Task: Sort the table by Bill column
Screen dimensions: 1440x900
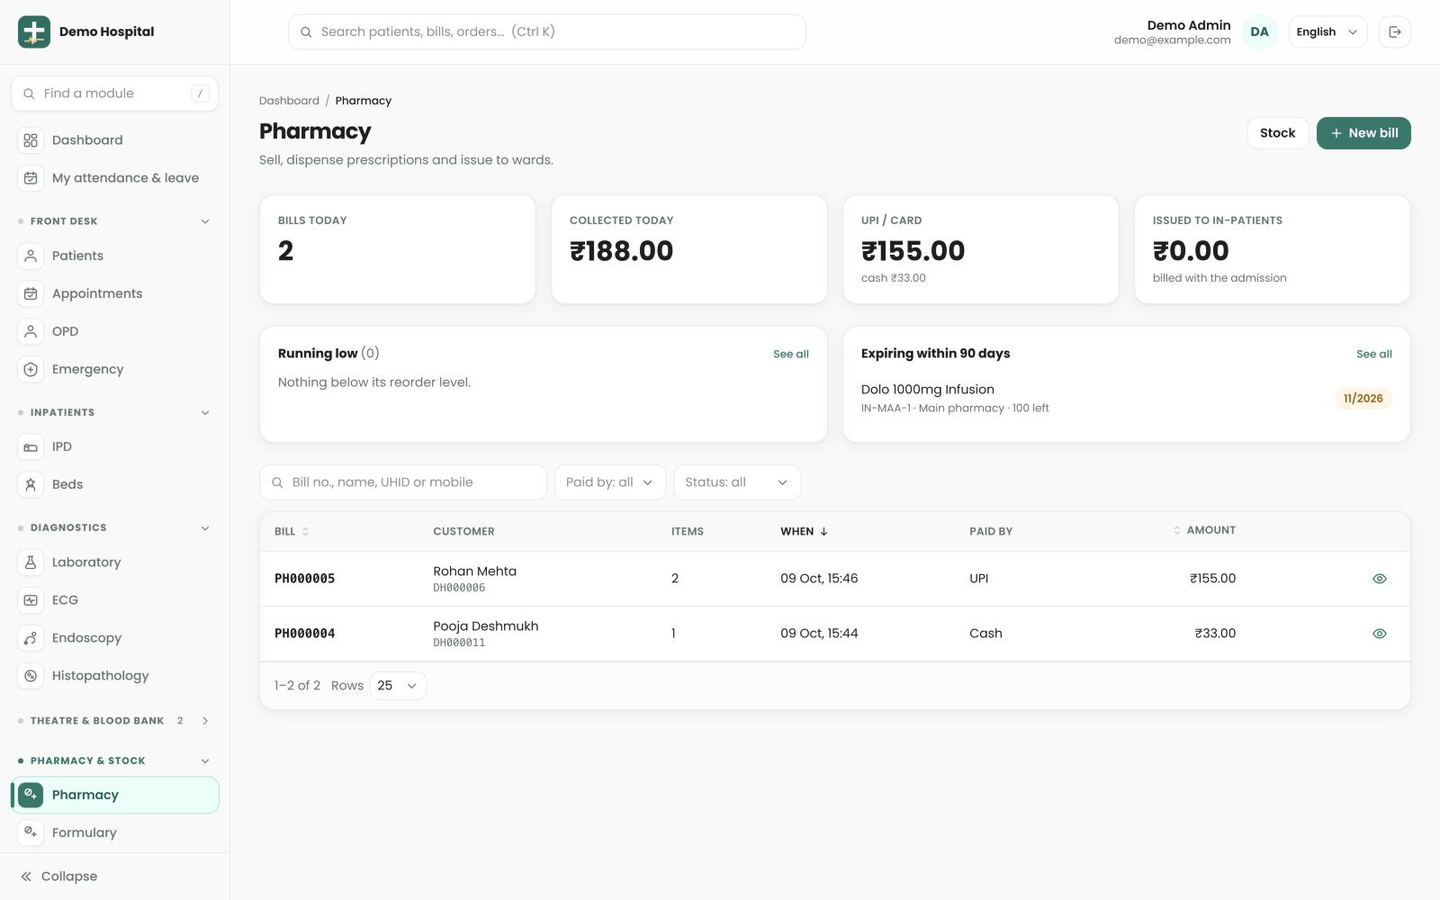Action: click(x=291, y=532)
